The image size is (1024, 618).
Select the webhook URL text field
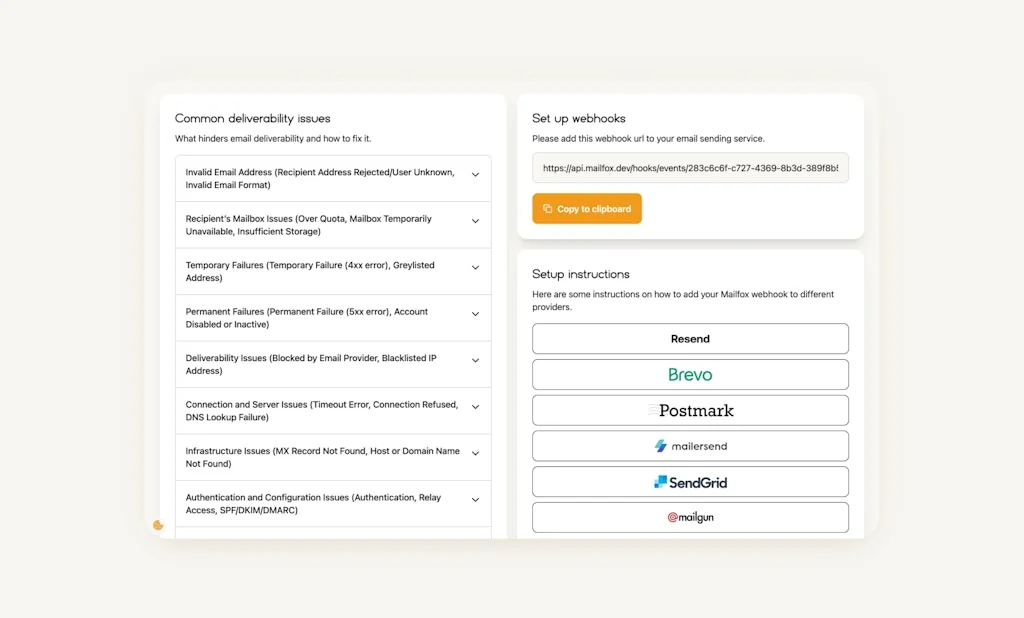(x=689, y=168)
